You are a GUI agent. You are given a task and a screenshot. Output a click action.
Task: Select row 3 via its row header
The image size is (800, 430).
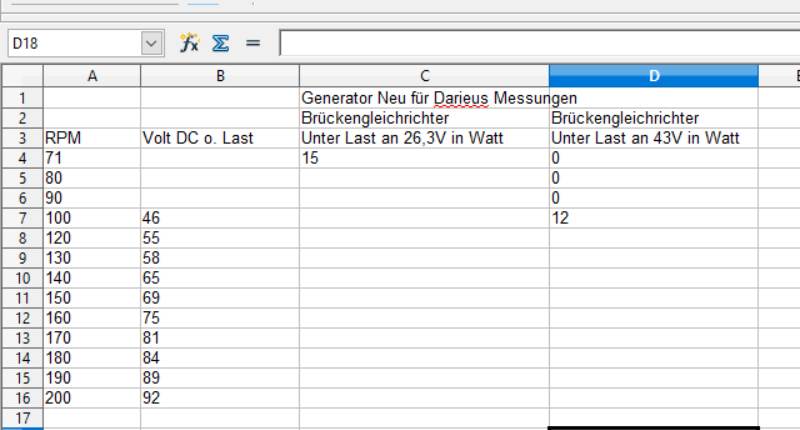22,138
